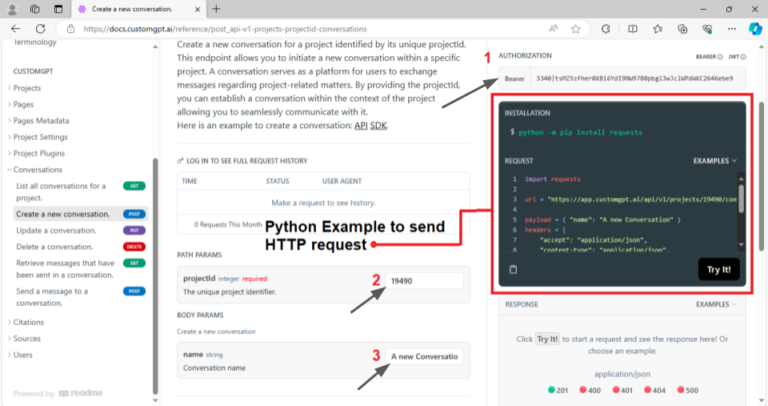The height and width of the screenshot is (406, 768).
Task: Open browser essentials heart icon
Action: click(x=707, y=29)
